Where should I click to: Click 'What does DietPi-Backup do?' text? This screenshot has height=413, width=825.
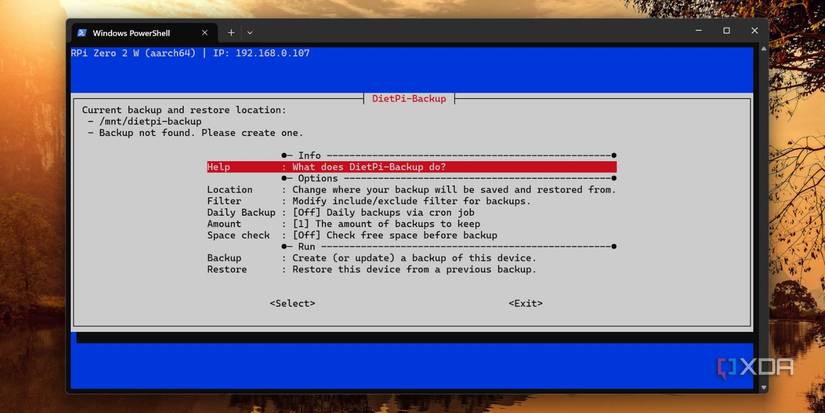pyautogui.click(x=369, y=167)
